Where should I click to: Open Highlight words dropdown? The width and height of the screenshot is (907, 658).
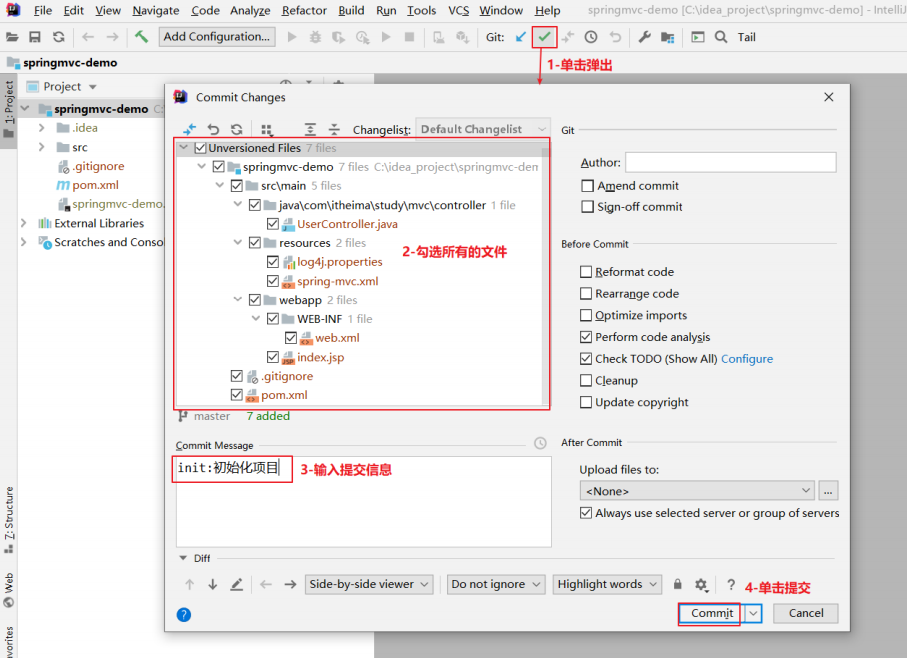607,585
